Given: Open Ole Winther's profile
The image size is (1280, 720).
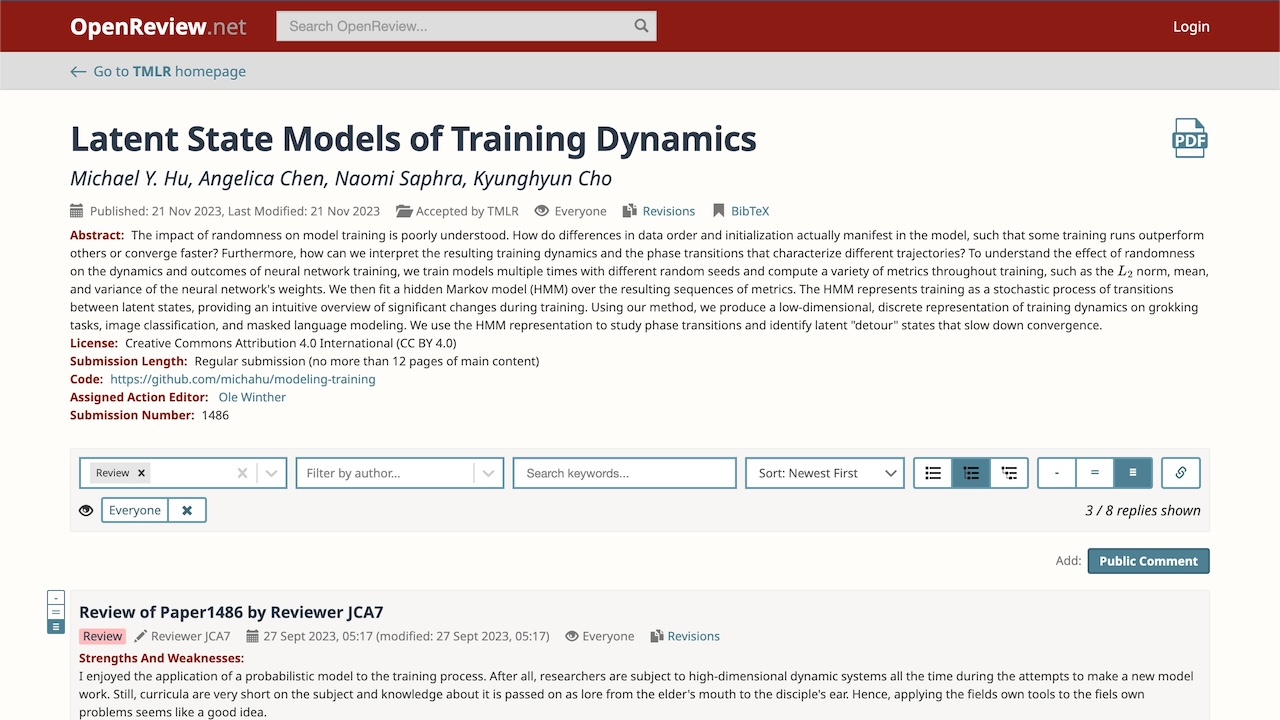Looking at the screenshot, I should pos(252,397).
